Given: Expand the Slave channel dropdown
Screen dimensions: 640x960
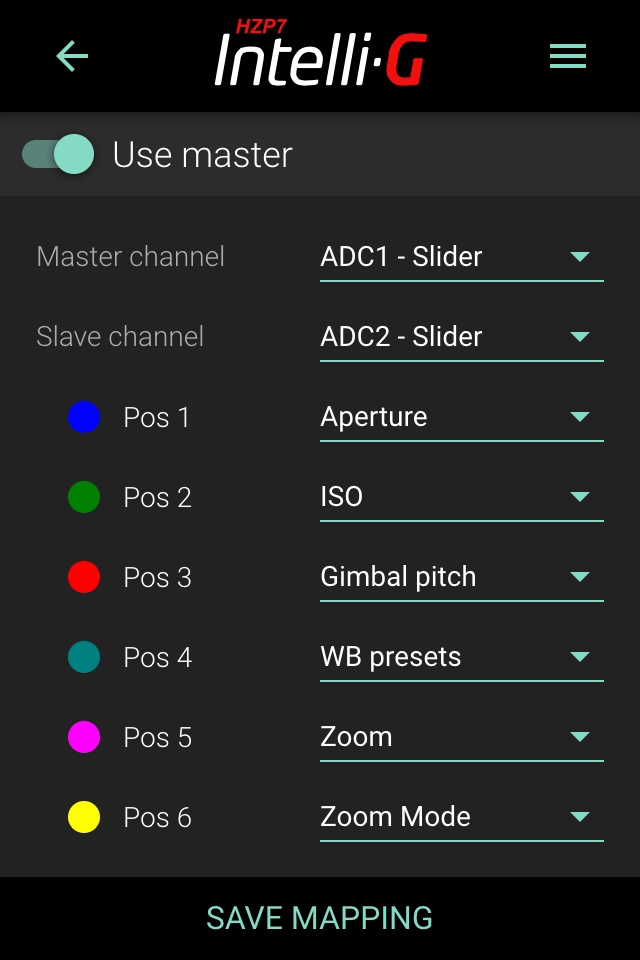Looking at the screenshot, I should (461, 337).
